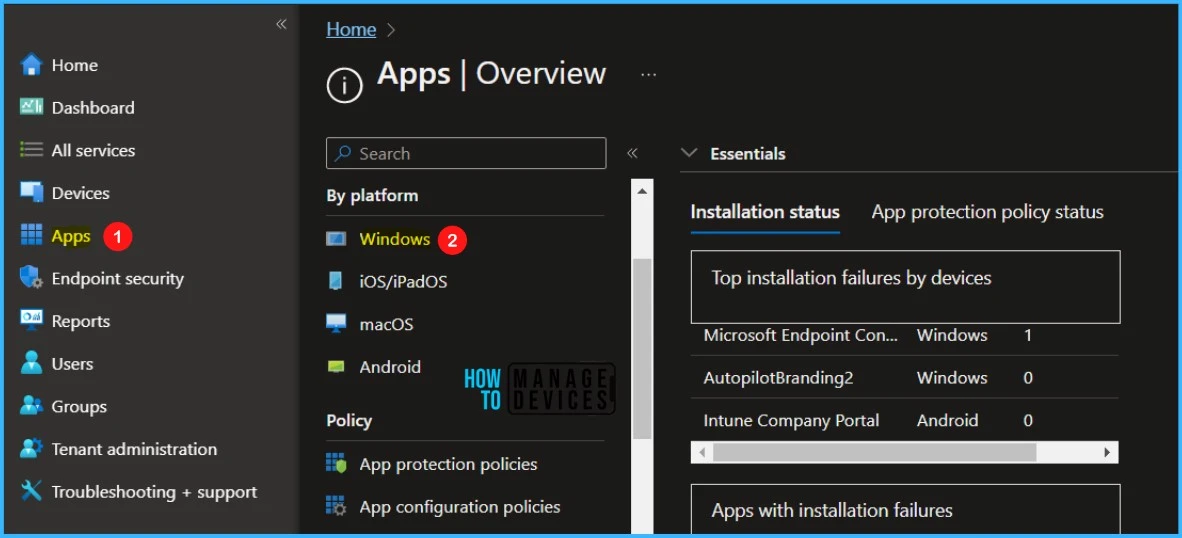Click the Microsoft Endpoint Con... row
Viewport: 1182px width, 538px height.
[905, 335]
